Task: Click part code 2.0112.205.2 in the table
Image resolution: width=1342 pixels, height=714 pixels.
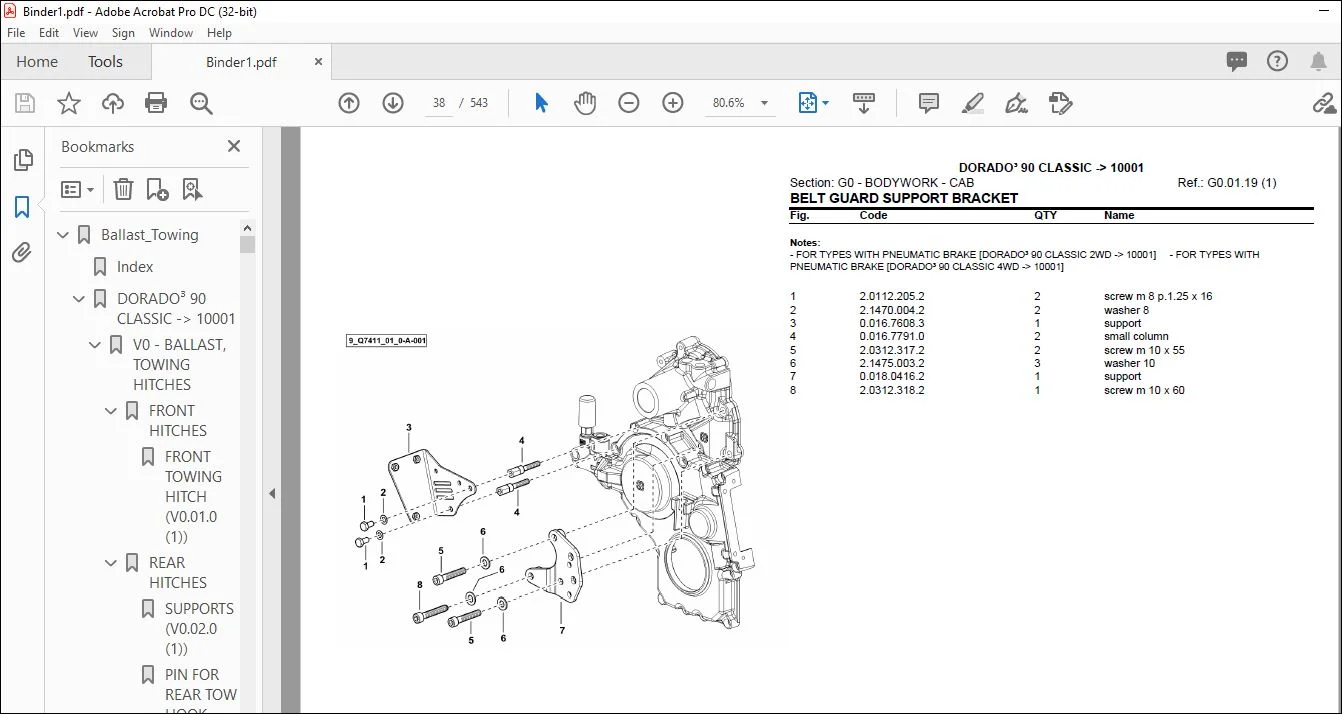Action: pyautogui.click(x=892, y=297)
